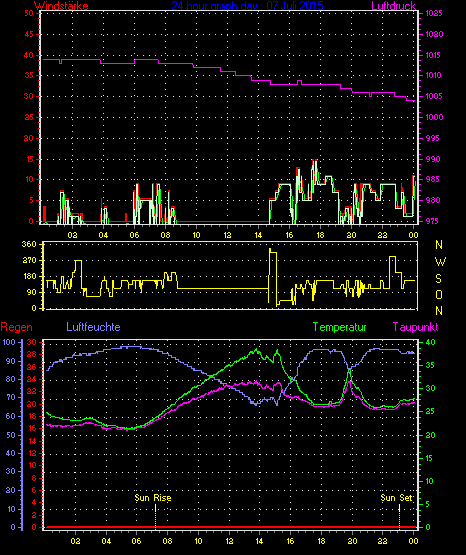The image size is (466, 555).
Task: Click the 50 wind speed scale value
Action: coord(29,13)
